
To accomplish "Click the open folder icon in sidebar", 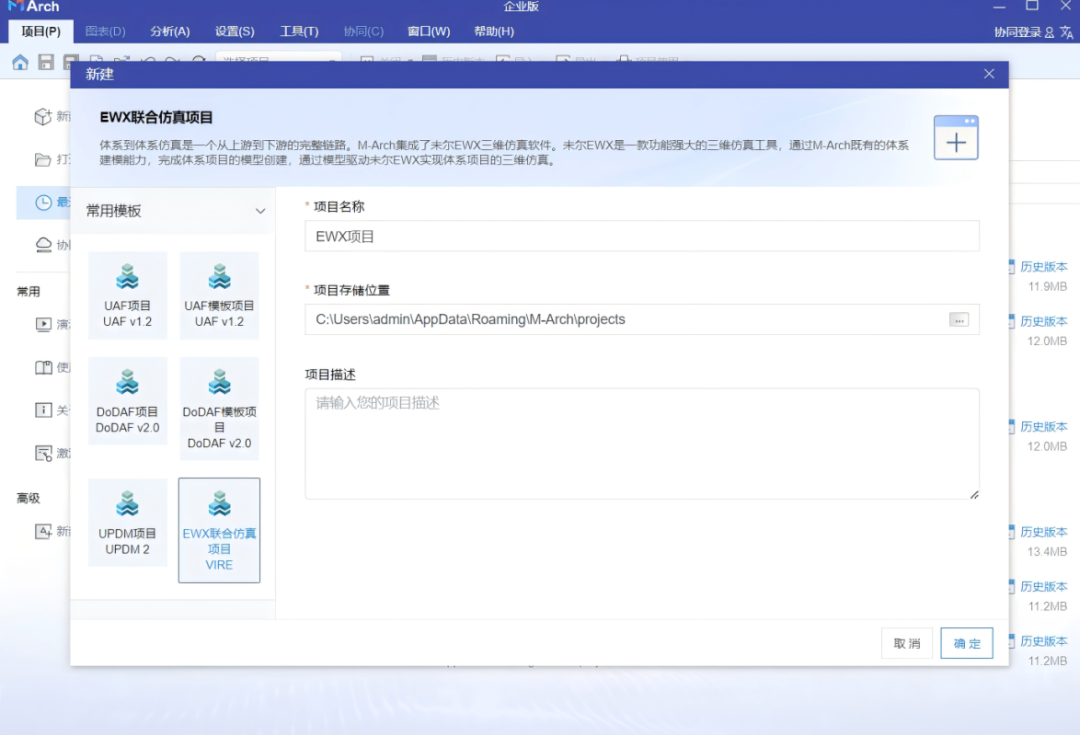I will 43,160.
